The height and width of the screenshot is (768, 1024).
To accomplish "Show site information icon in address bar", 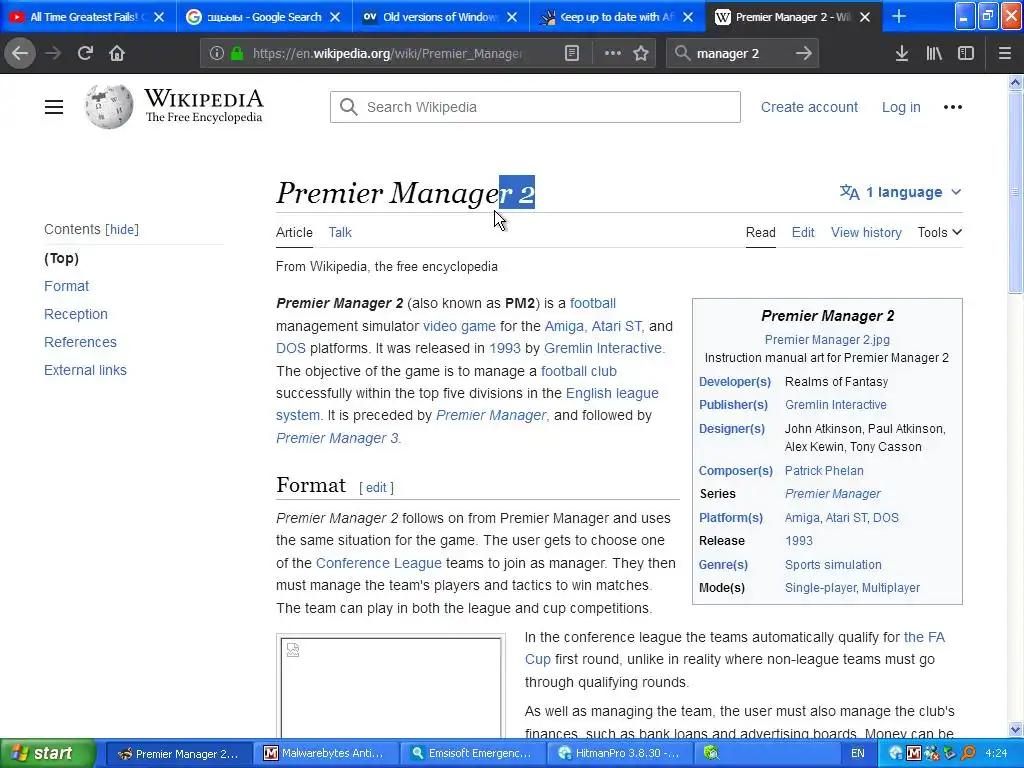I will point(217,53).
